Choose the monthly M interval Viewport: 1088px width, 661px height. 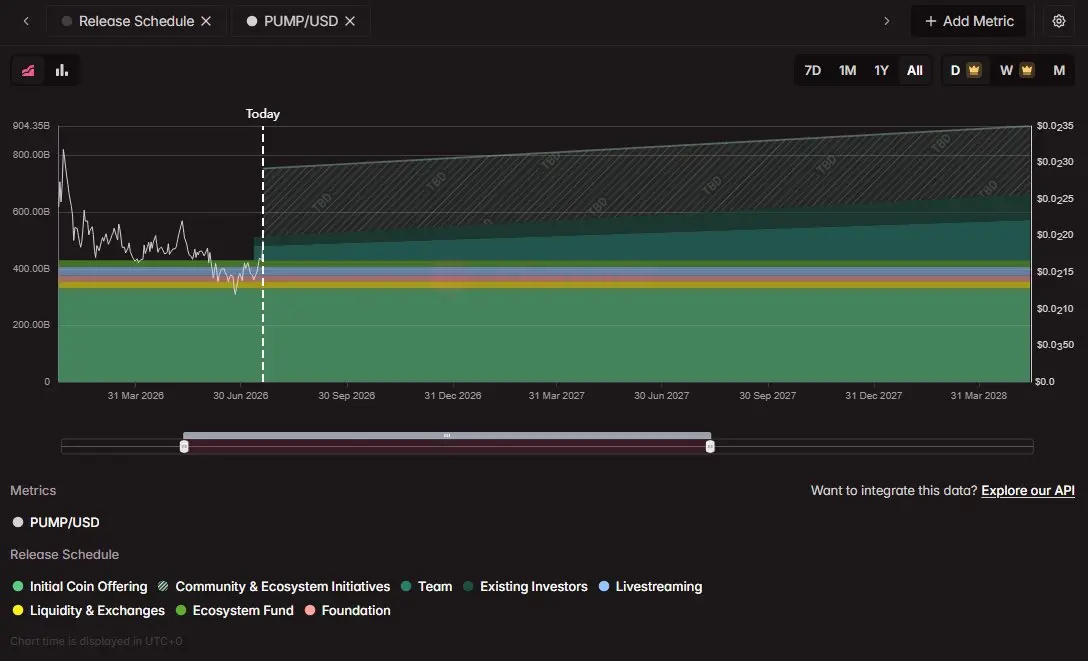(1059, 70)
